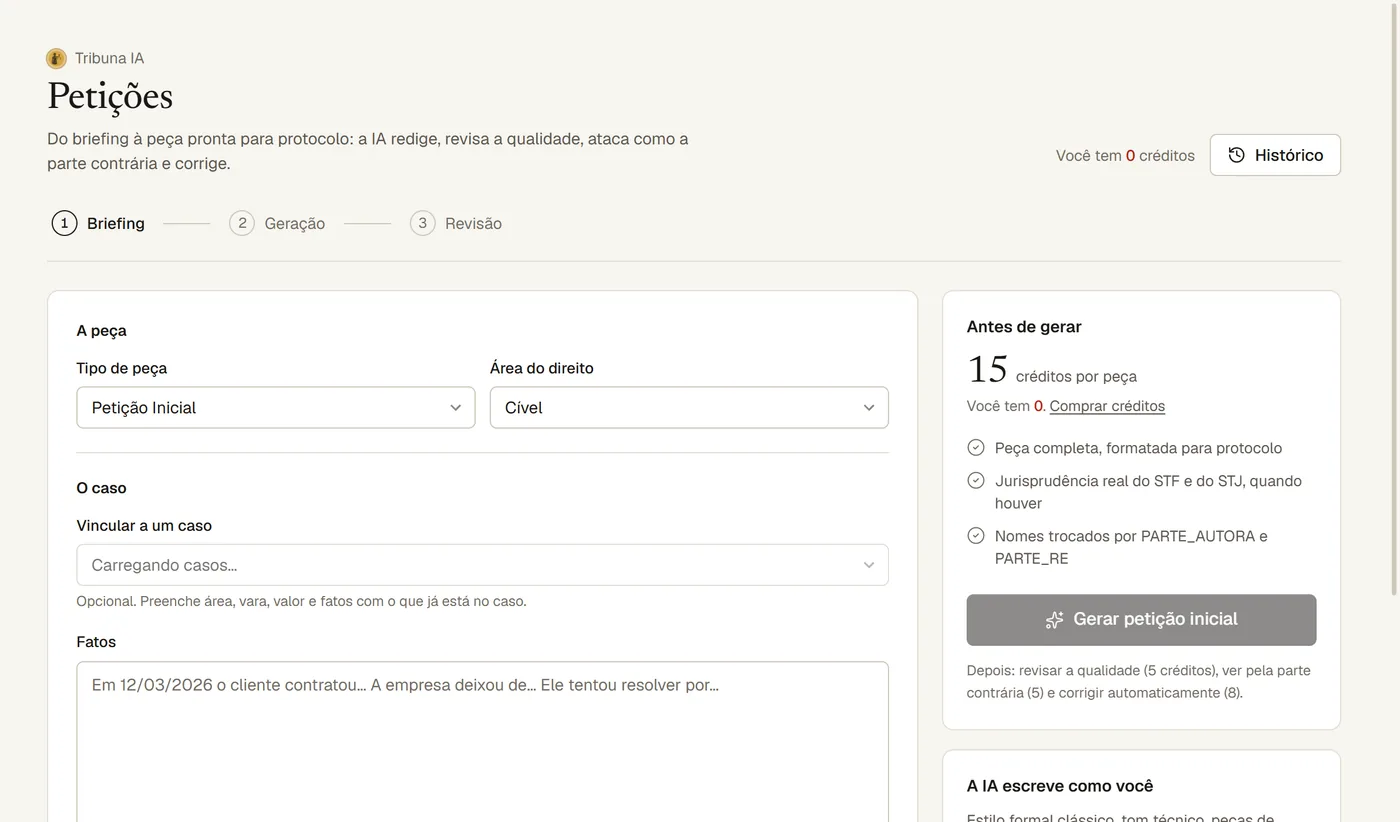Click step 3 circle for Revisão
The height and width of the screenshot is (822, 1400).
(x=422, y=223)
